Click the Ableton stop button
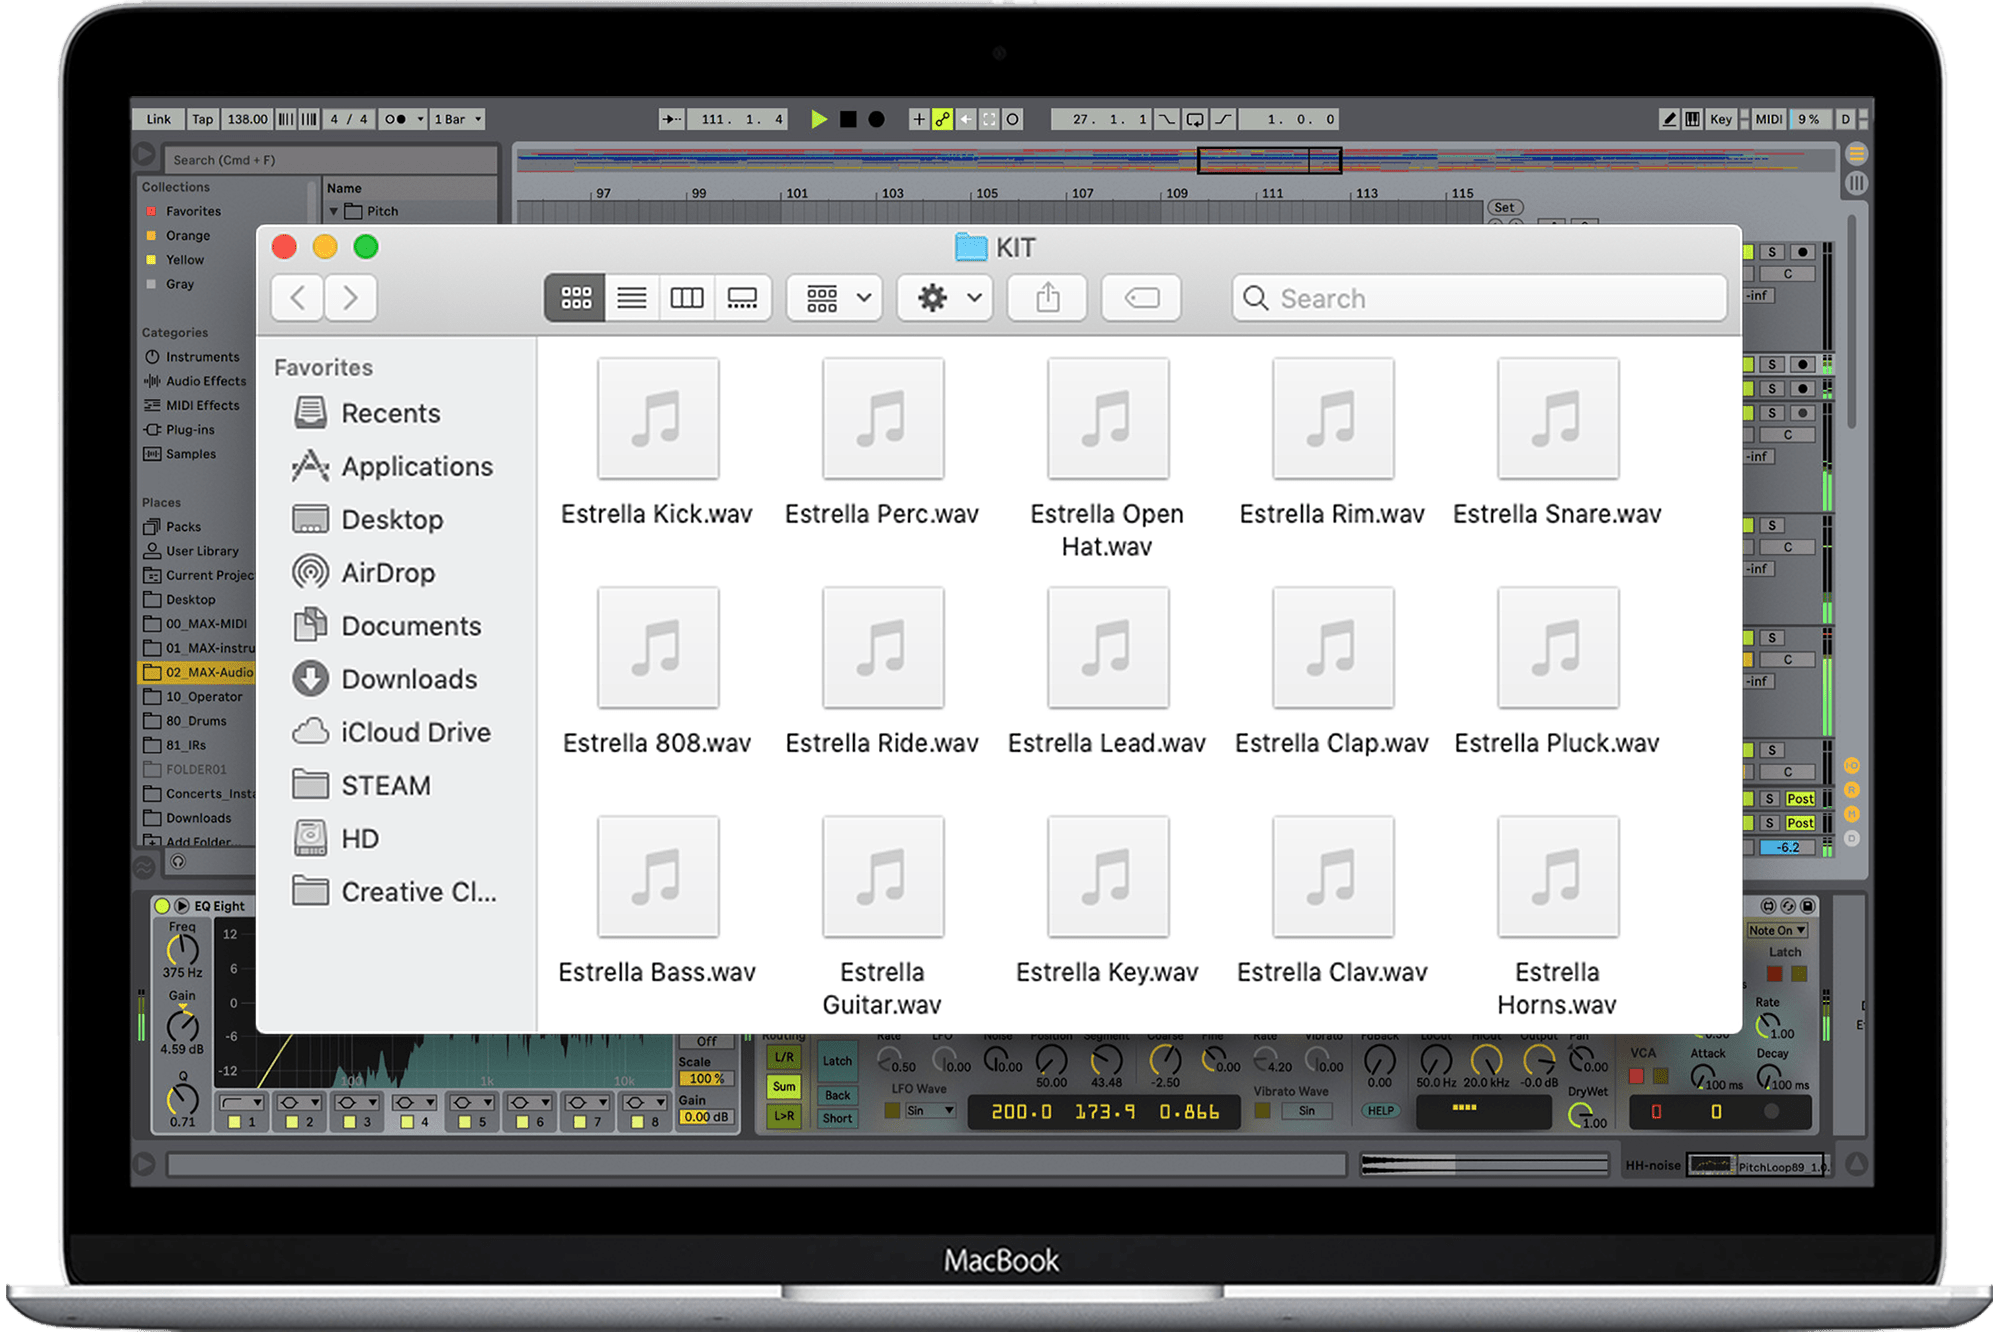Image resolution: width=2000 pixels, height=1332 pixels. pyautogui.click(x=848, y=119)
